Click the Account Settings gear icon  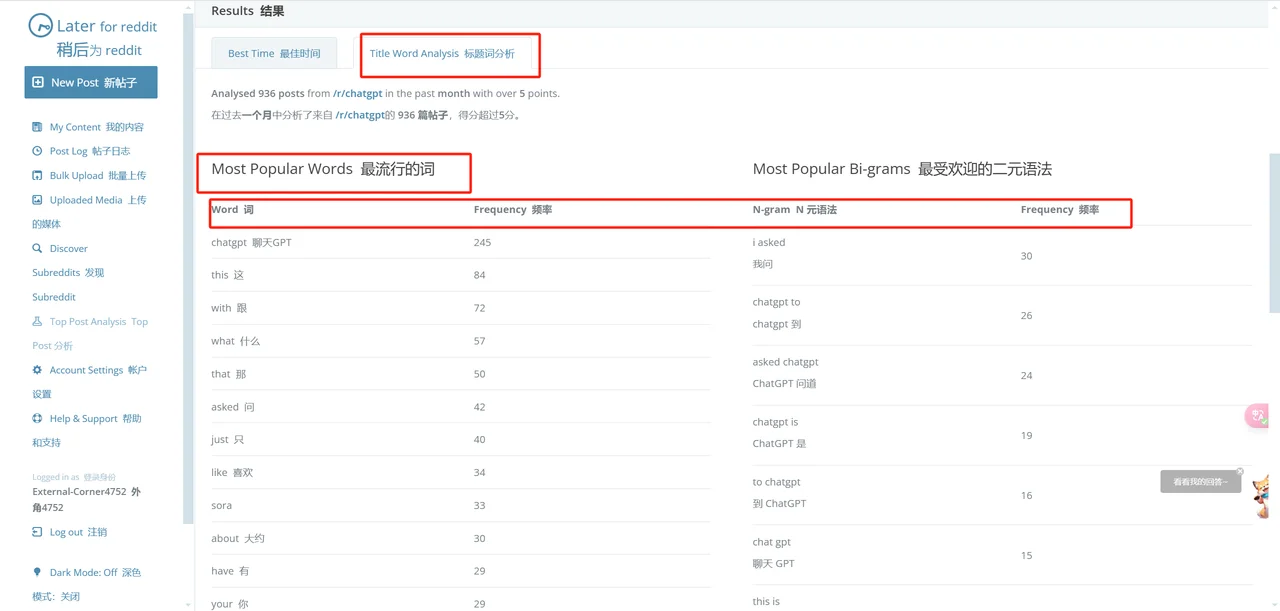[x=38, y=370]
